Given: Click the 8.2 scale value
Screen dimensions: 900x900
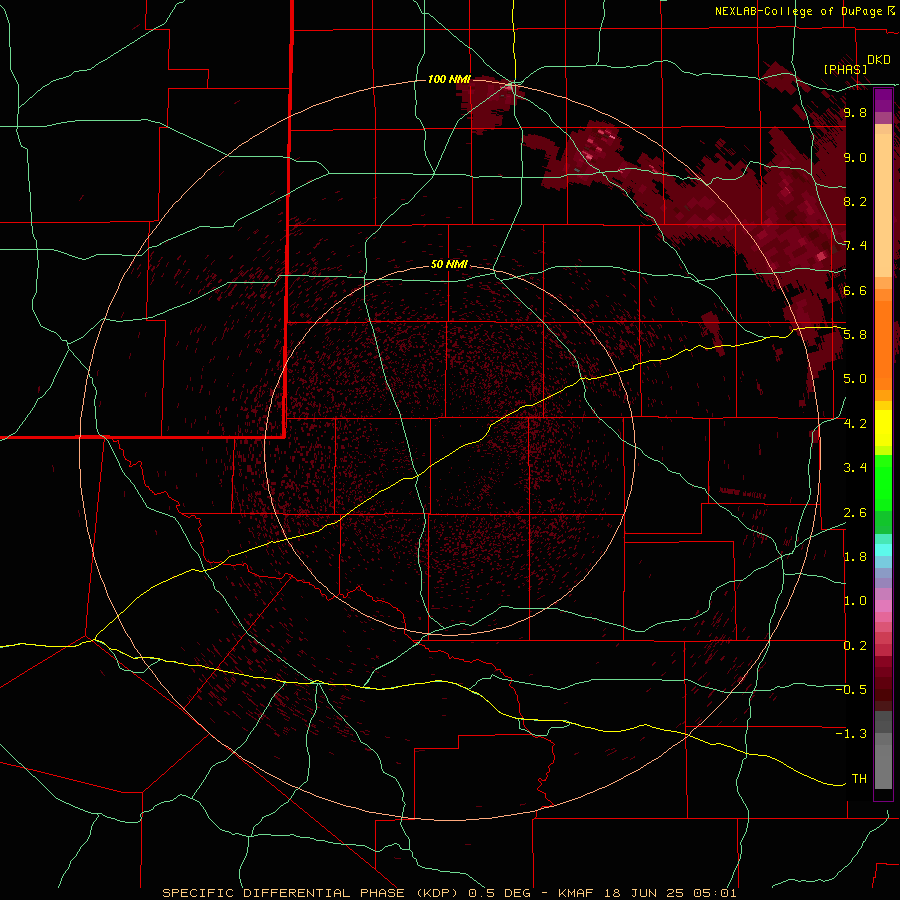Looking at the screenshot, I should pyautogui.click(x=855, y=201).
